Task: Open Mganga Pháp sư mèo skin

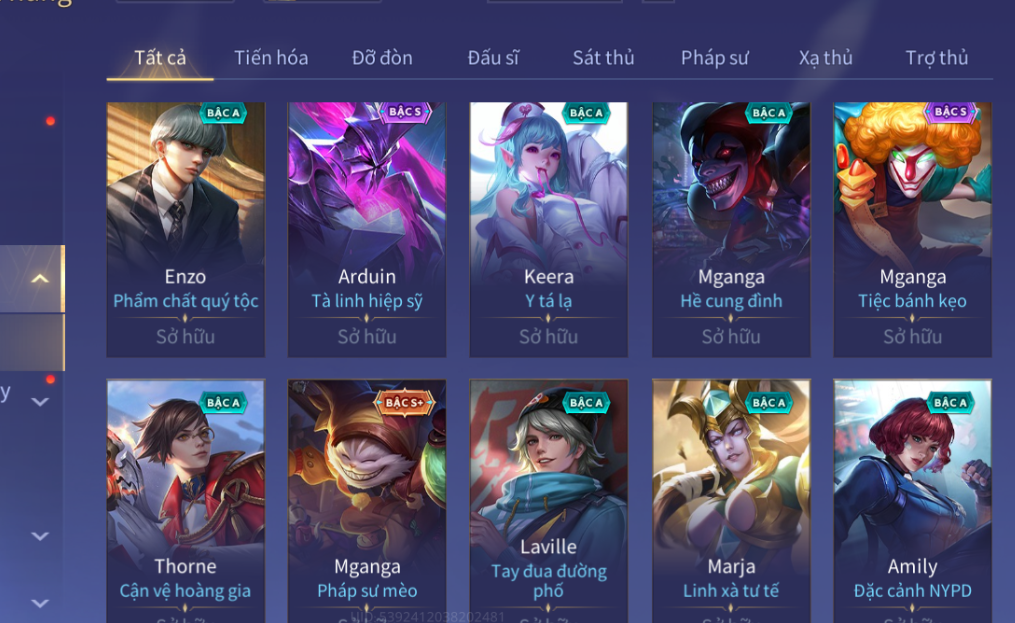Action: (x=367, y=501)
